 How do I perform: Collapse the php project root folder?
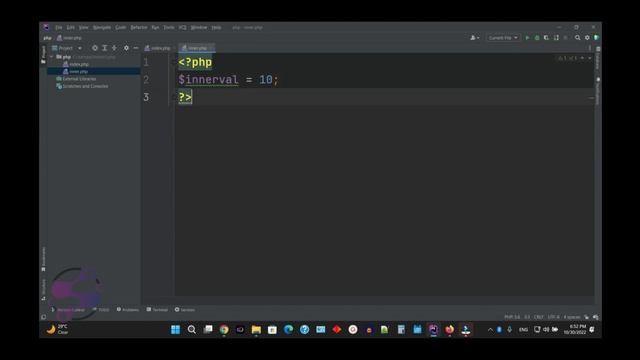(51, 57)
